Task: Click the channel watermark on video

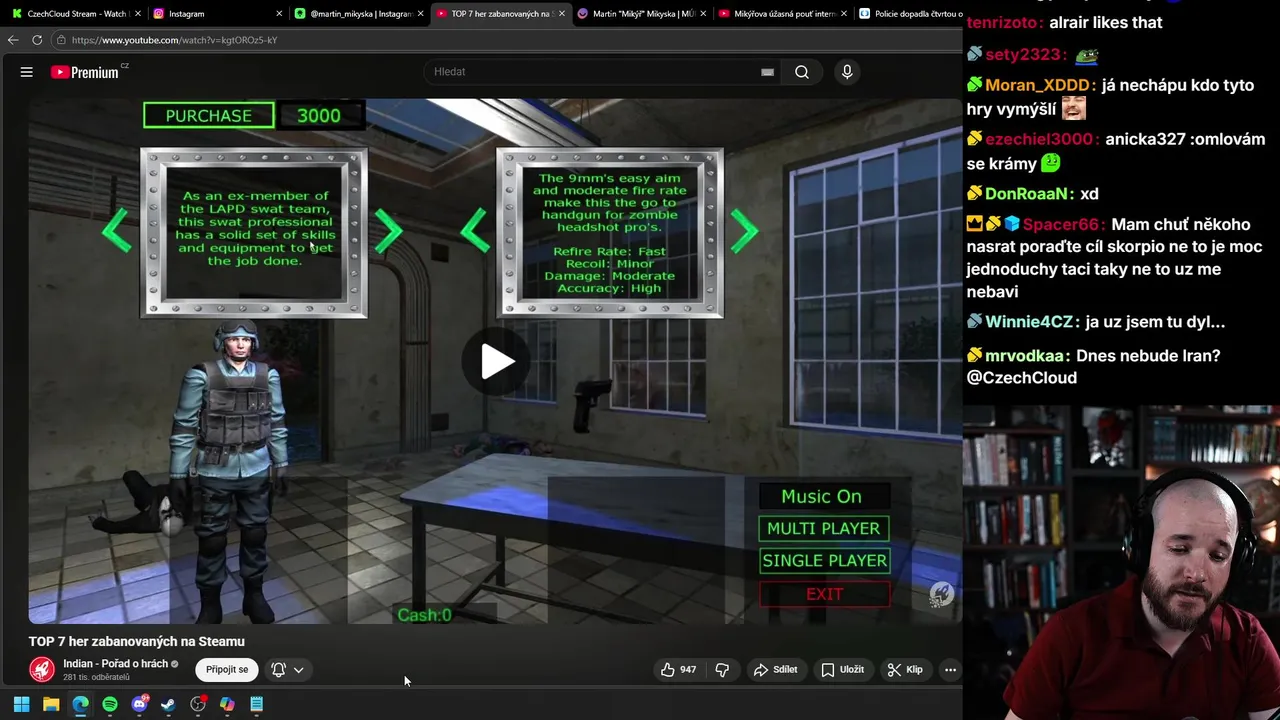Action: click(x=941, y=595)
